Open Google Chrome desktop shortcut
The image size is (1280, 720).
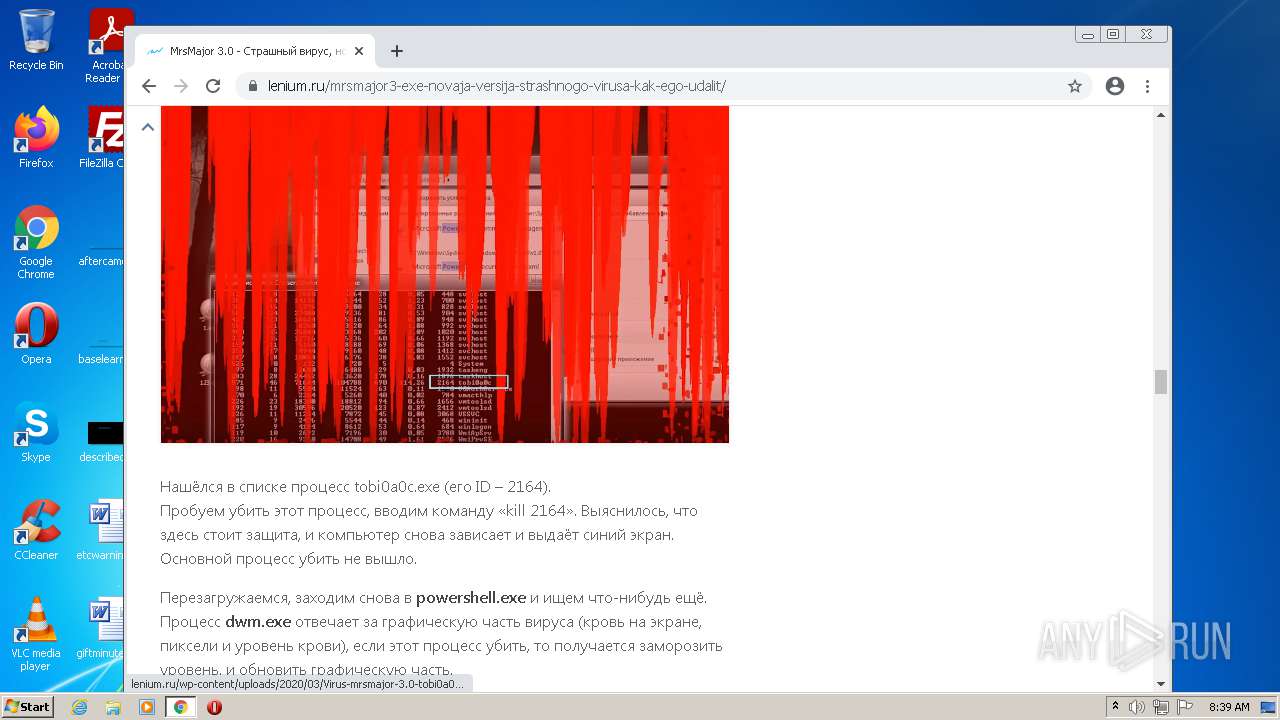tap(36, 241)
